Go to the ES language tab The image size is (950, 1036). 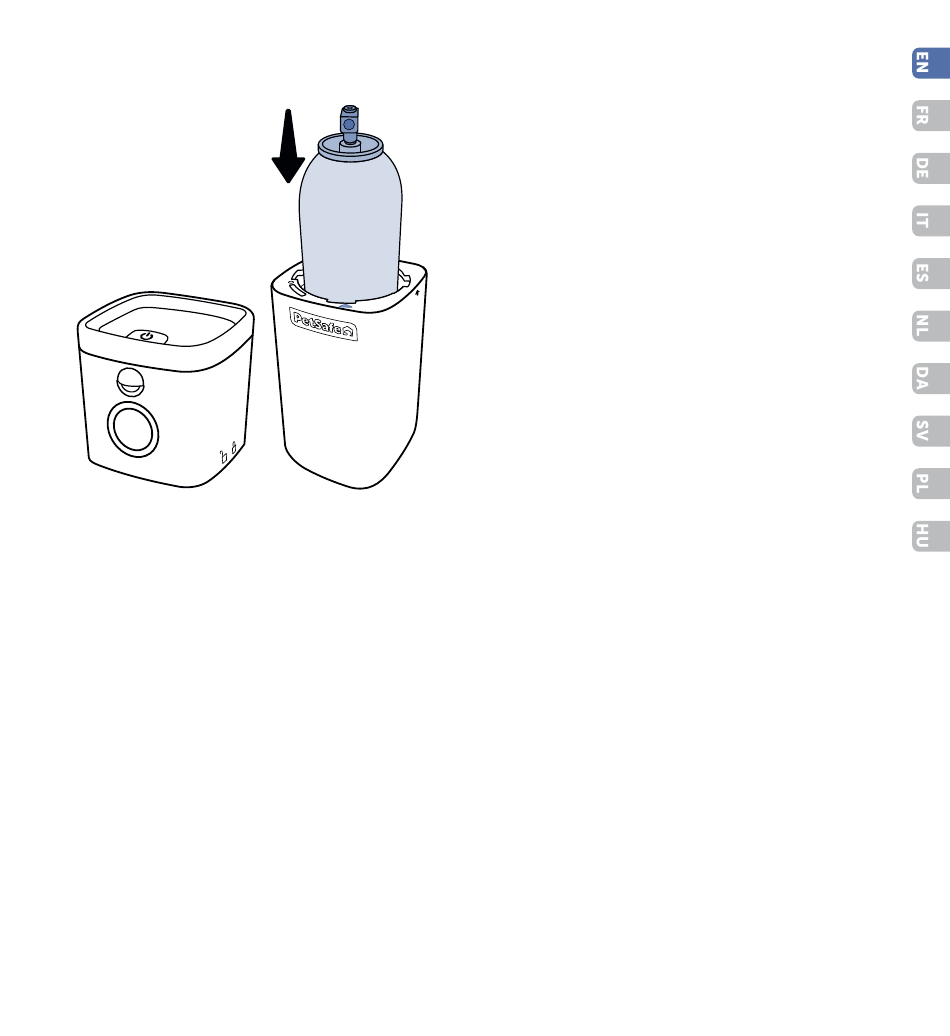tap(931, 274)
